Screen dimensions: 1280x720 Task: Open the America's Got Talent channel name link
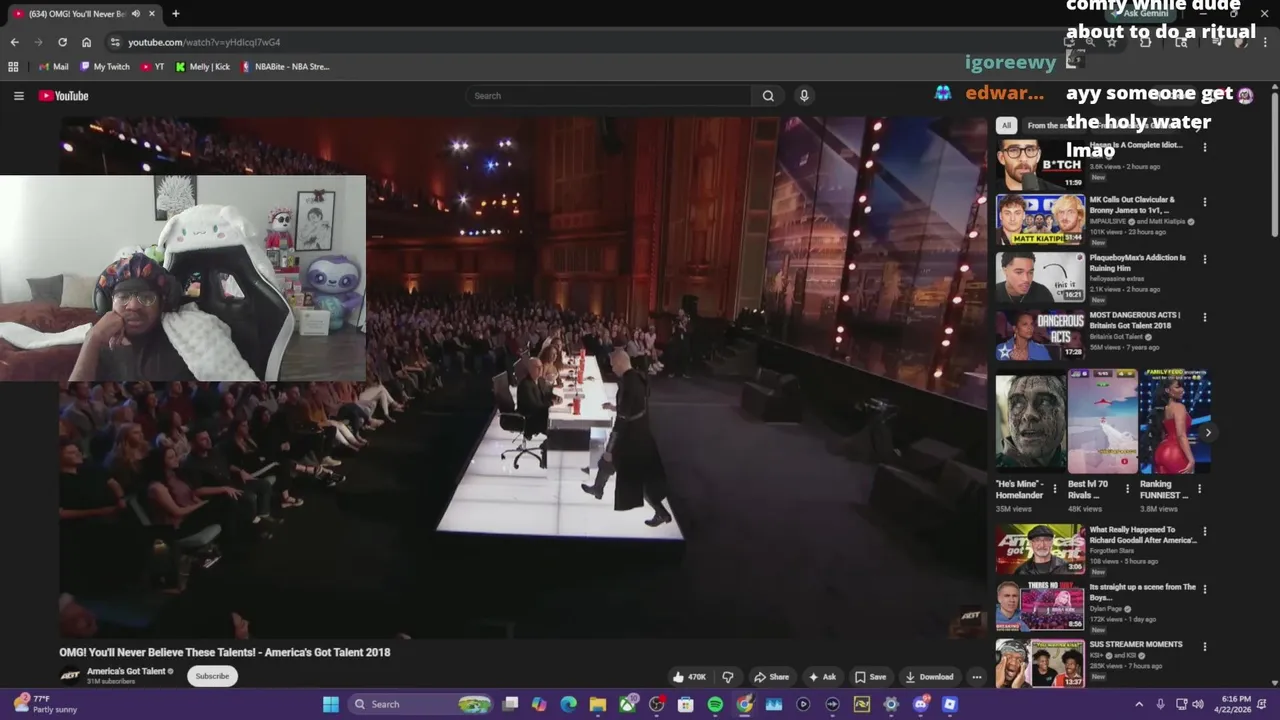[x=126, y=671]
